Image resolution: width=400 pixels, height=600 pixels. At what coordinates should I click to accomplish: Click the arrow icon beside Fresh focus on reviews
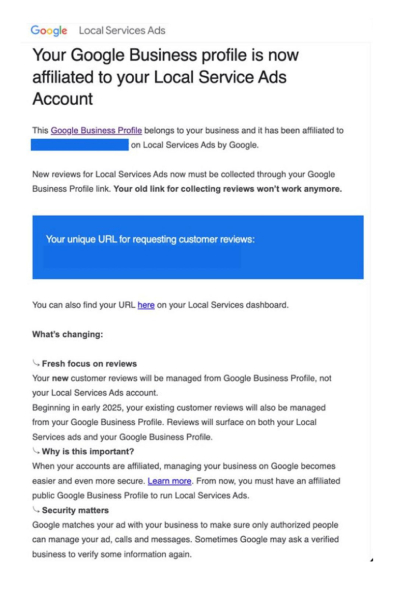[x=36, y=363]
